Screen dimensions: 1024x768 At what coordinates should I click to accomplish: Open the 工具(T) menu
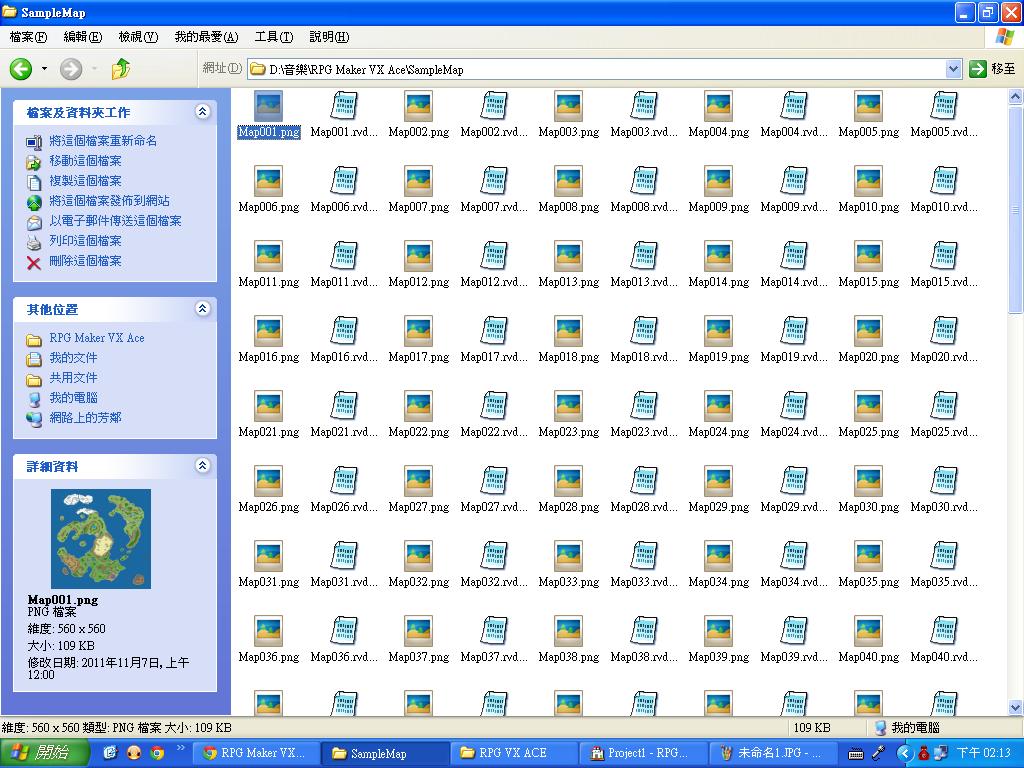point(274,37)
